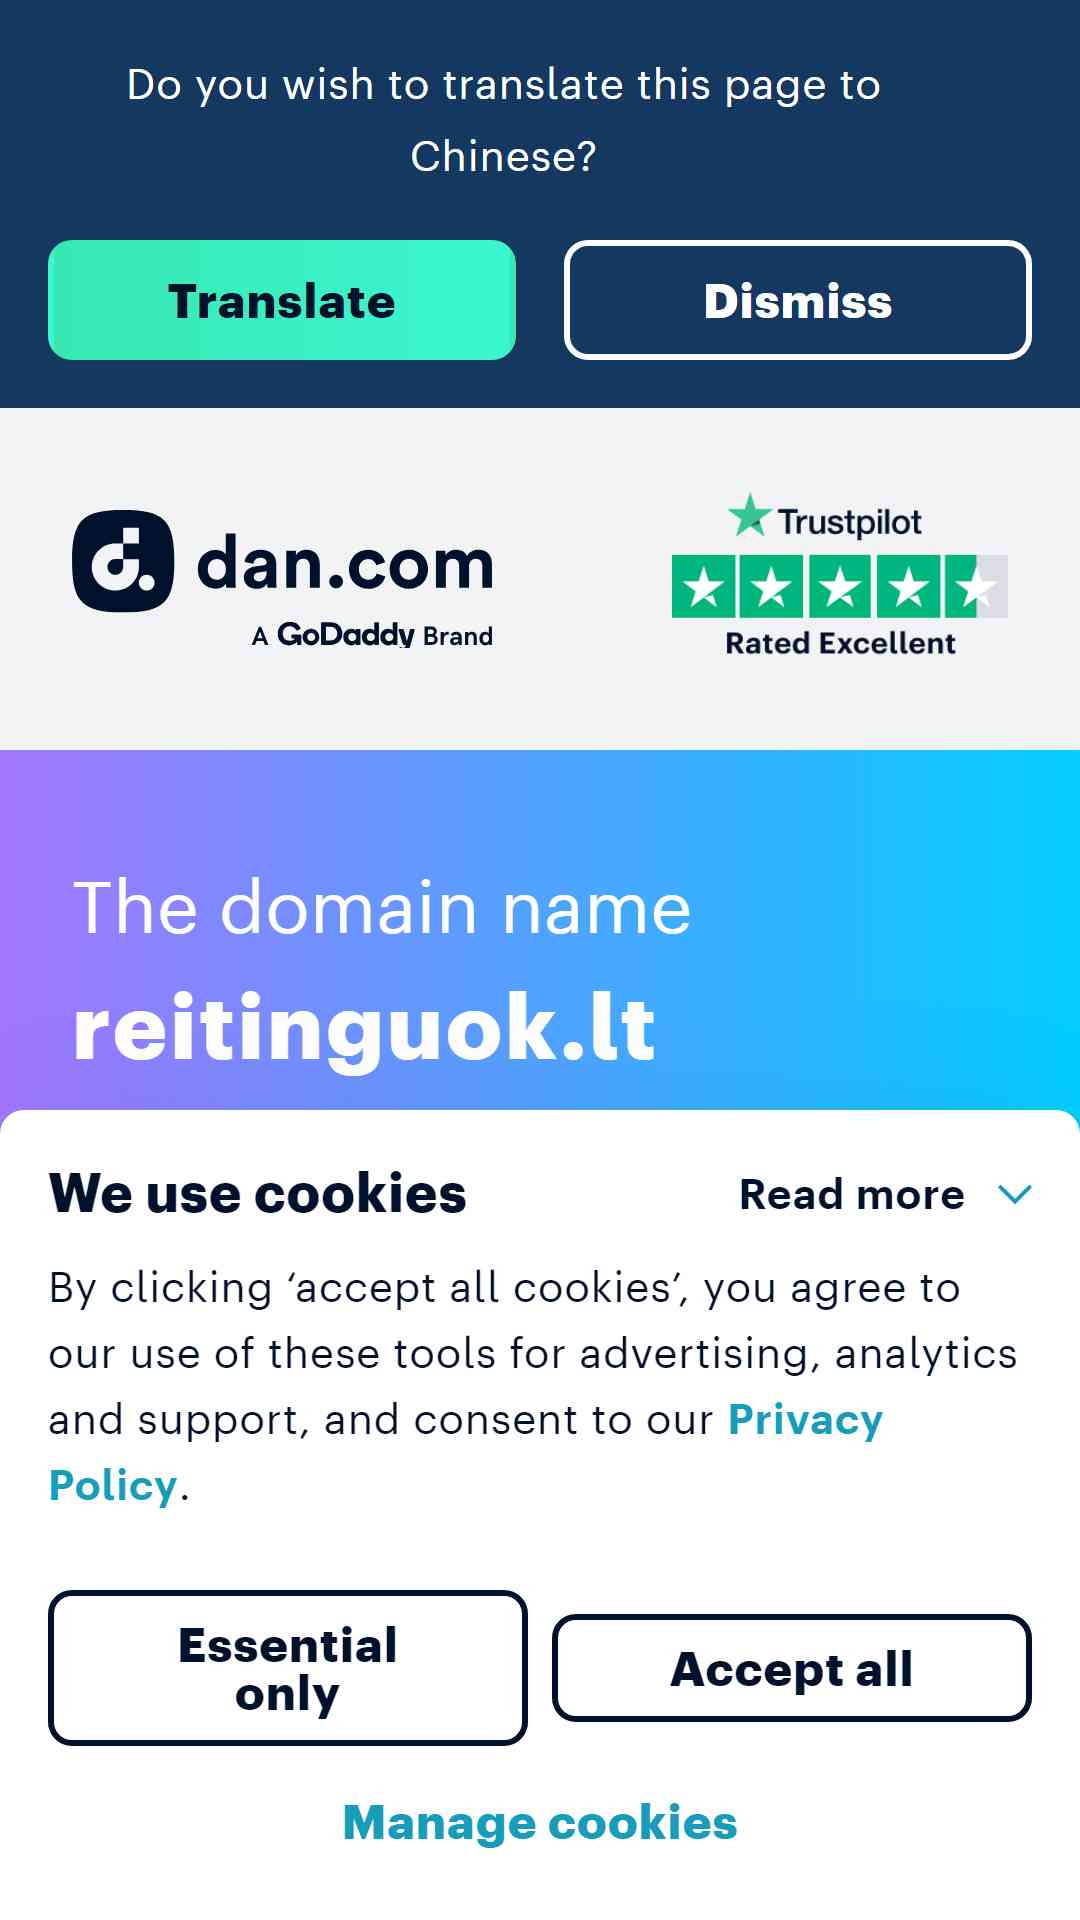Click the dan.com square logo icon
The image size is (1080, 1920).
[x=123, y=561]
